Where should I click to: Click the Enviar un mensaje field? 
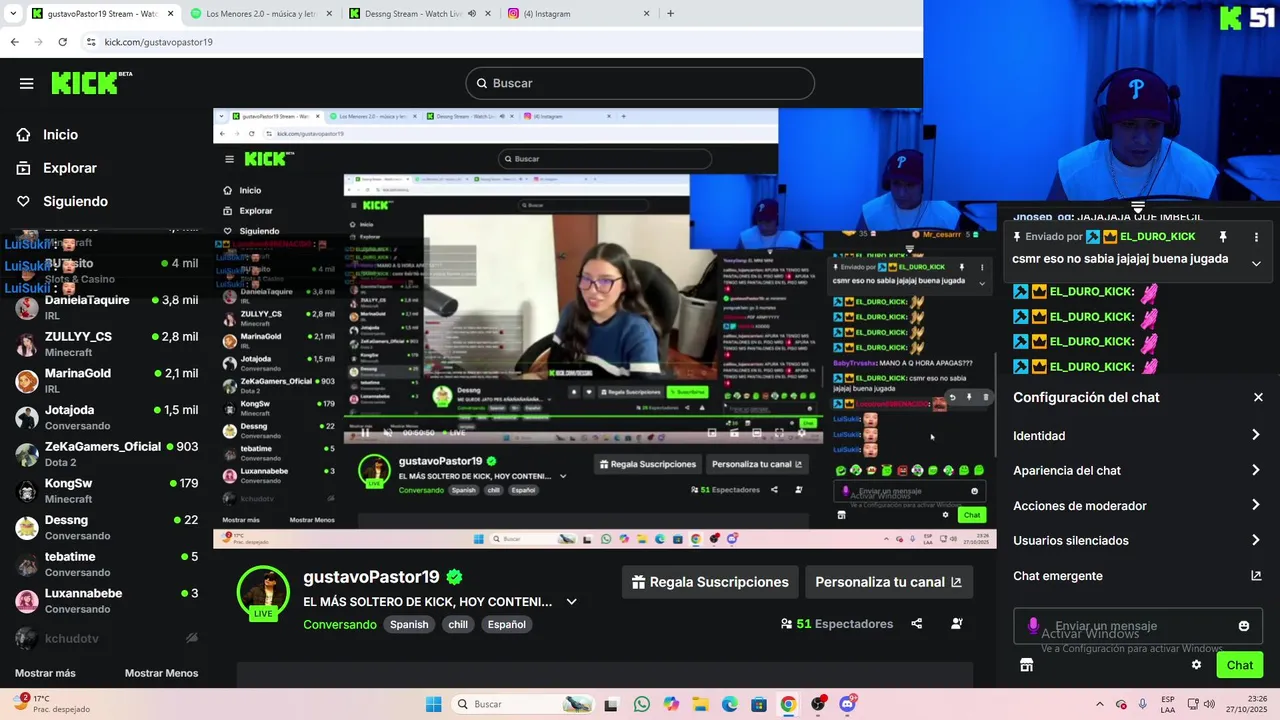click(1137, 626)
